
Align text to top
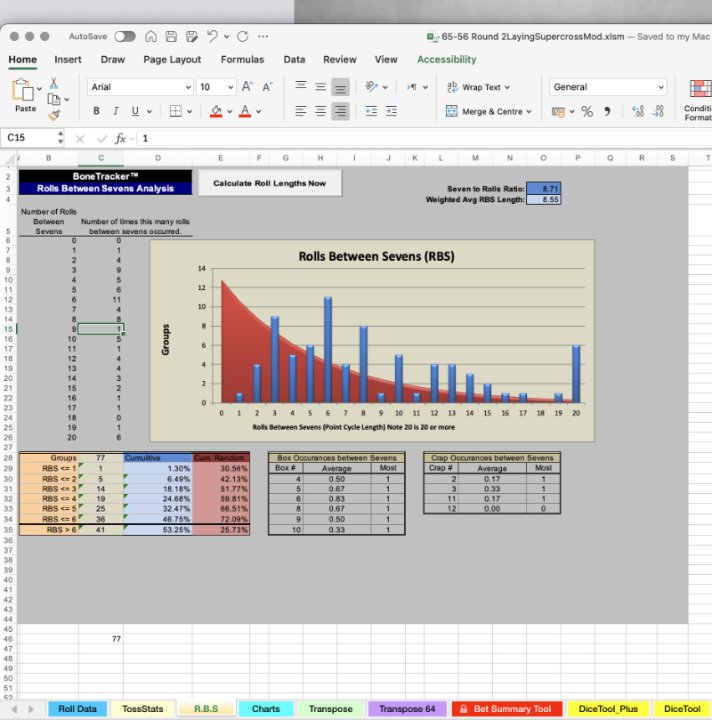[301, 86]
